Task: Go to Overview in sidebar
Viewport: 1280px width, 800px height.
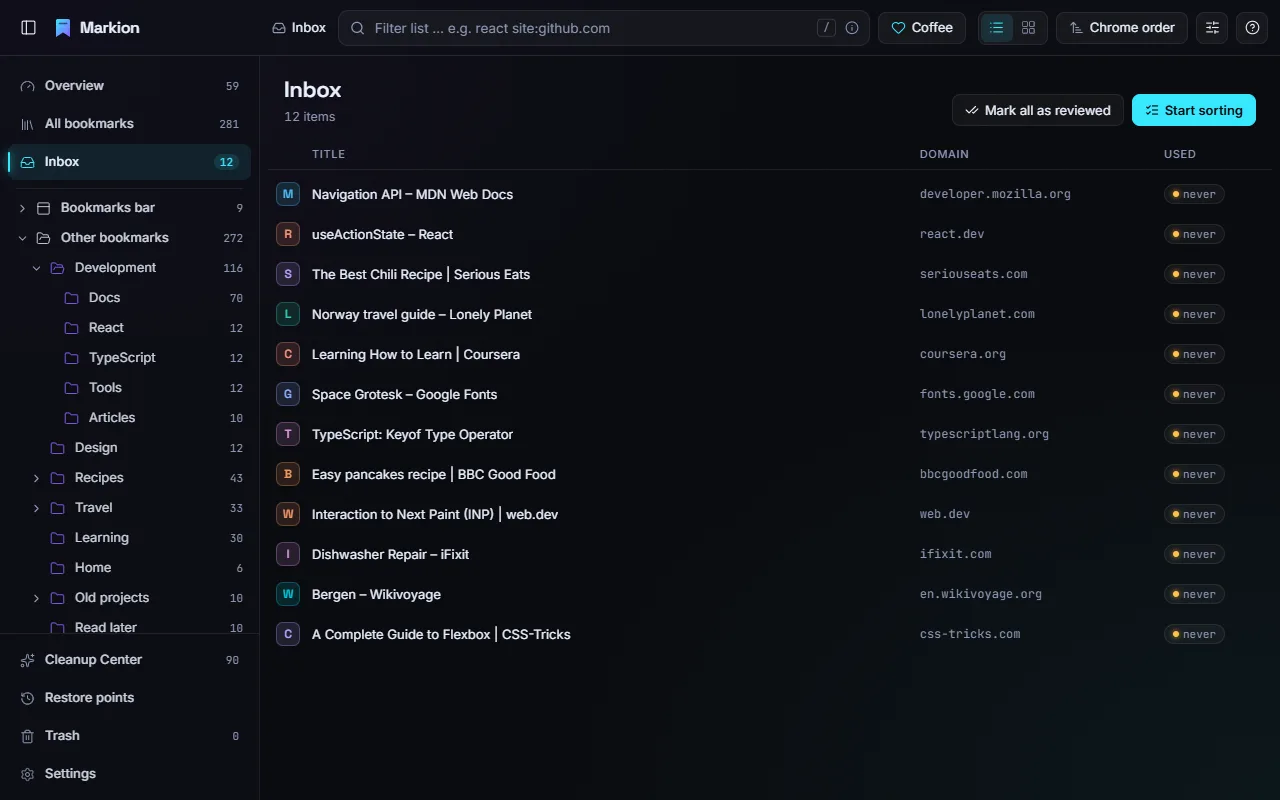Action: click(129, 86)
